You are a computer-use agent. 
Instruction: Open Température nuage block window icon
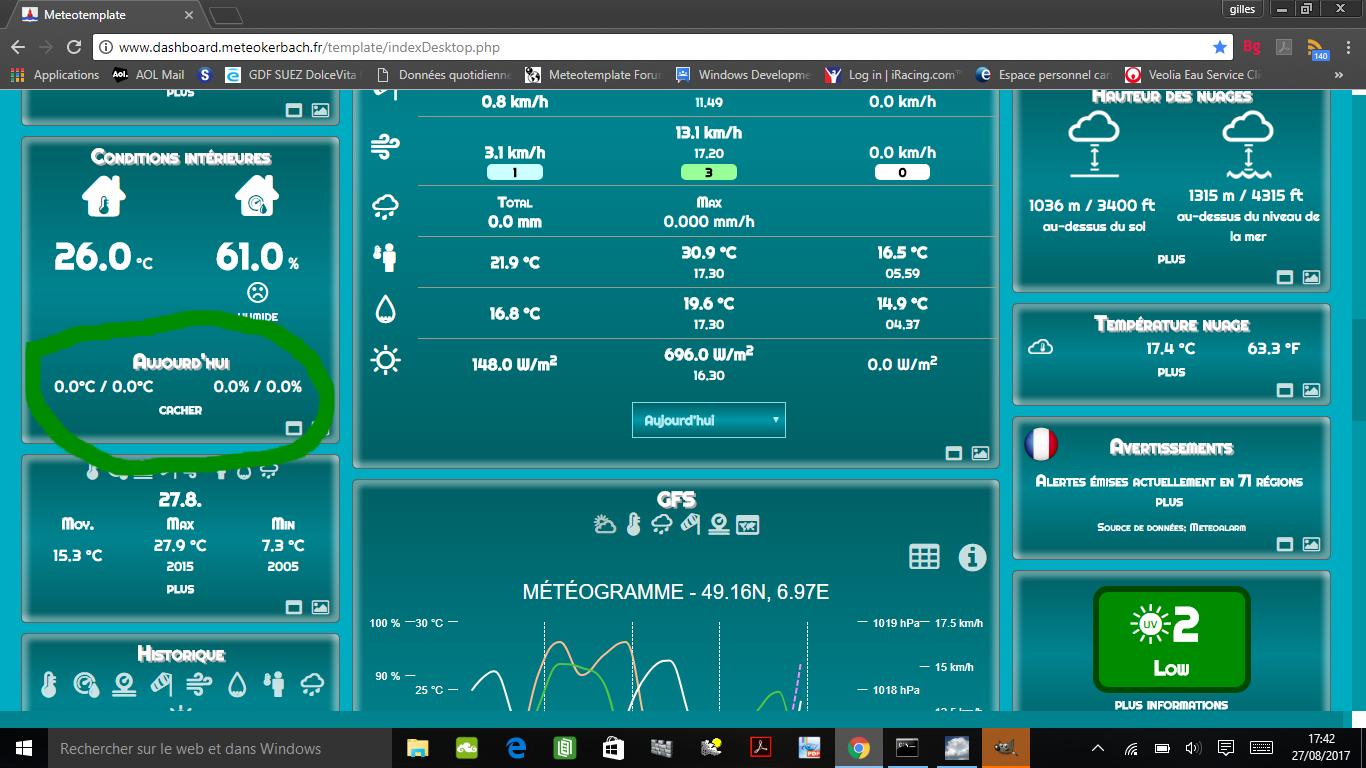click(1285, 391)
